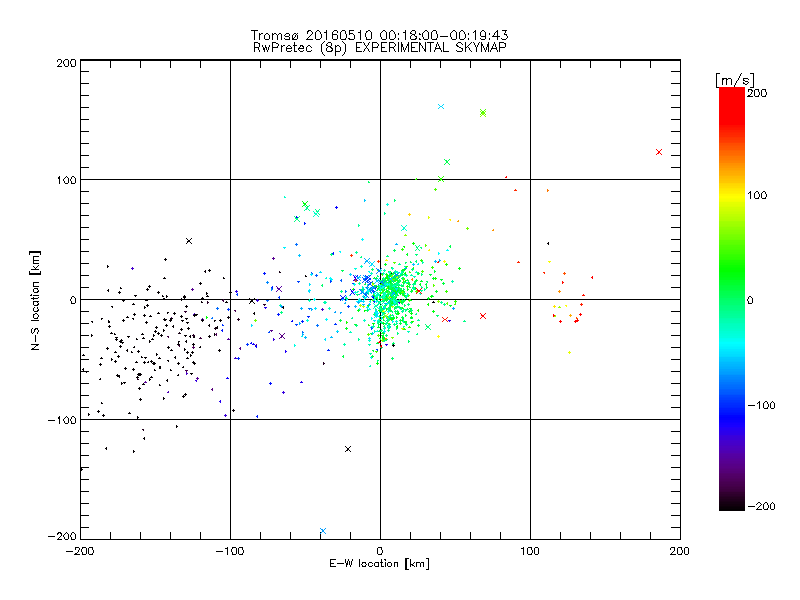This screenshot has width=800, height=600.
Task: Click the plot title 'Tromsø 20160510 00:18:00-00:19:43'
Action: (x=379, y=35)
